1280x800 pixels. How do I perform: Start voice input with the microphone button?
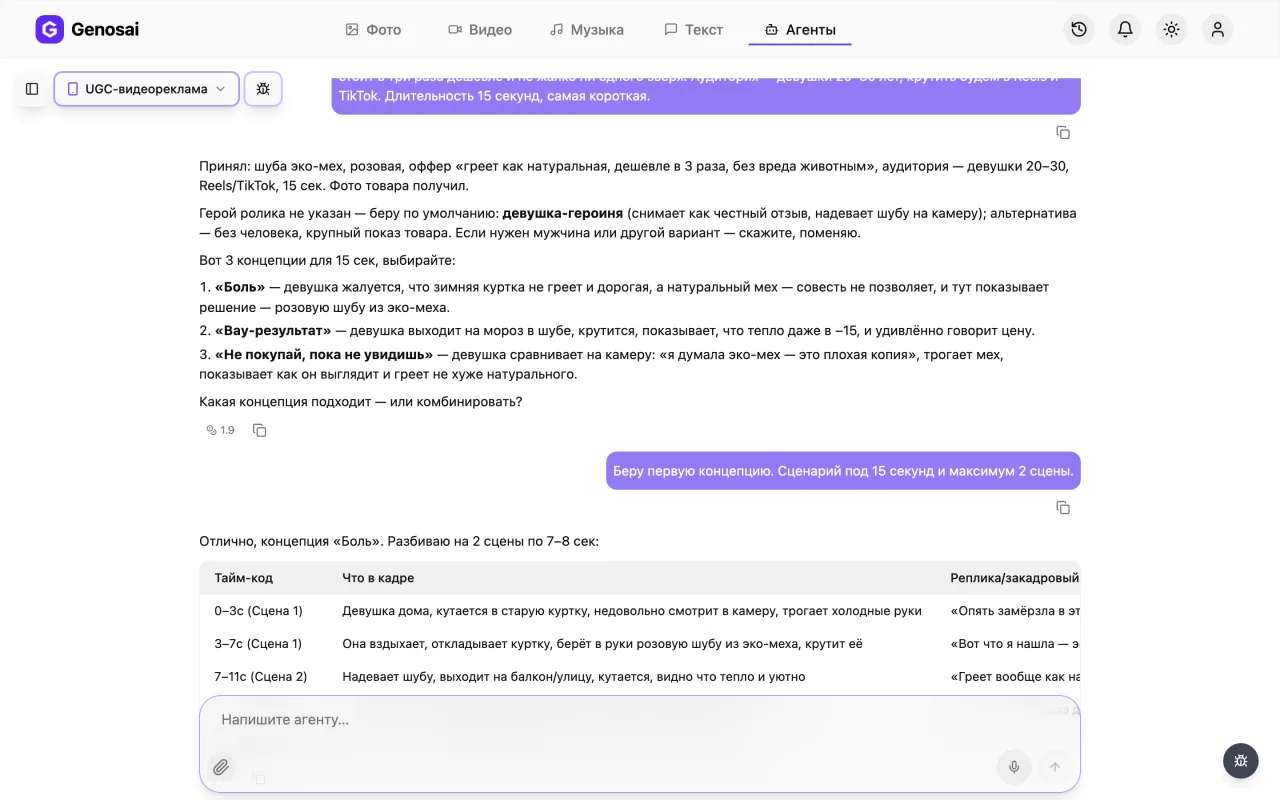[1014, 767]
